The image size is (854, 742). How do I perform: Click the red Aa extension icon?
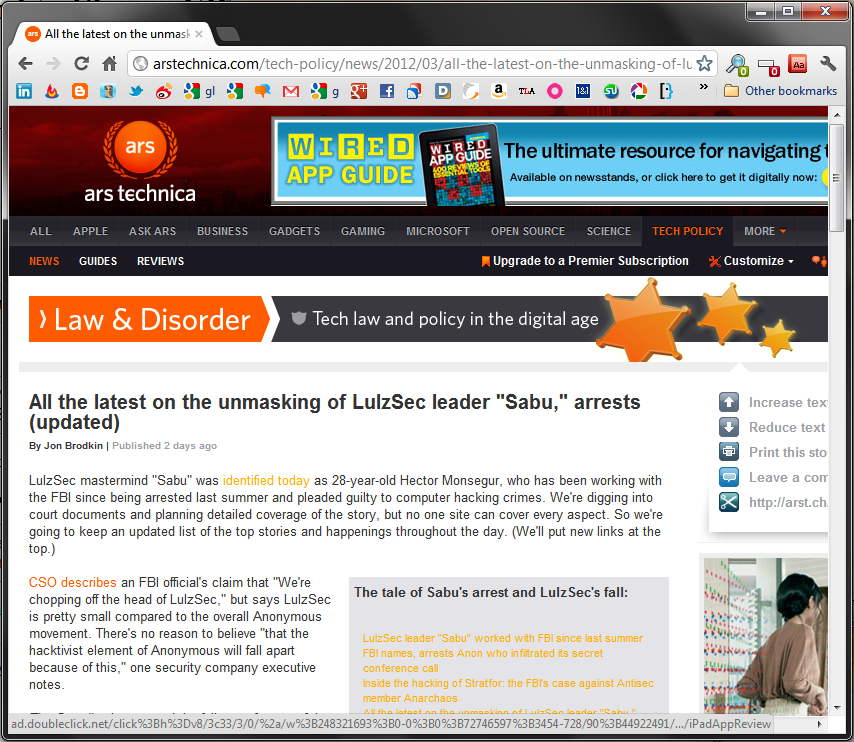click(798, 64)
